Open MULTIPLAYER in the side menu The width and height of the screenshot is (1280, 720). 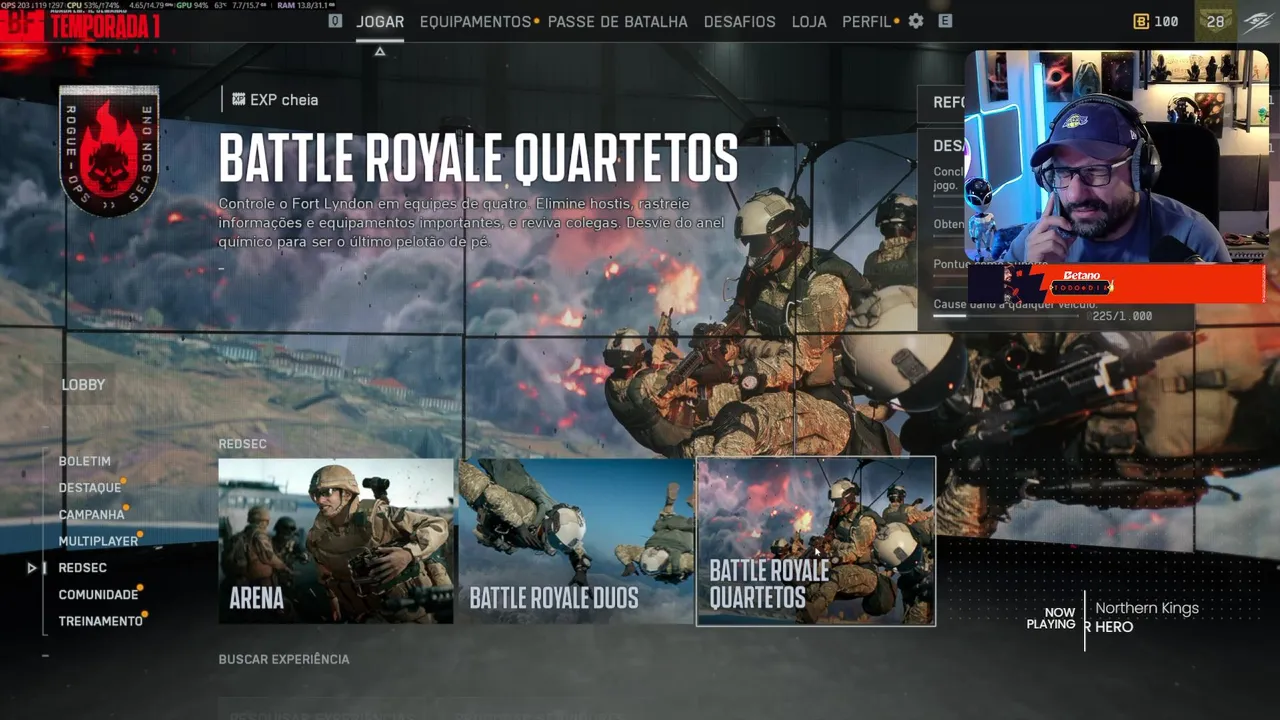(x=98, y=541)
